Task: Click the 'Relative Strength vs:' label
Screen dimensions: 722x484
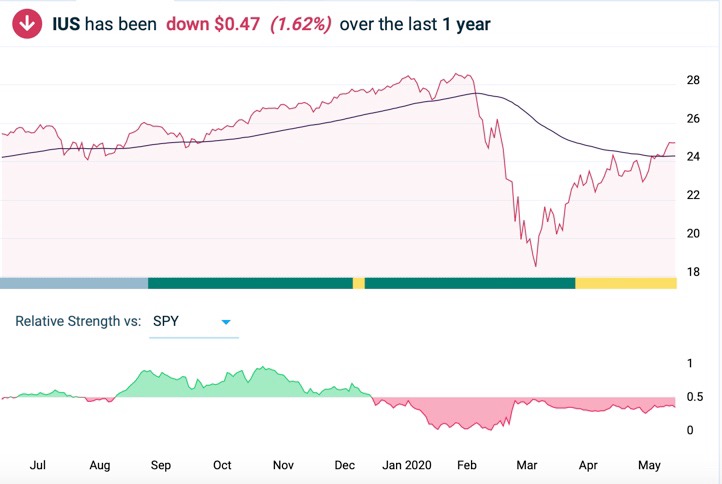Action: click(x=78, y=322)
